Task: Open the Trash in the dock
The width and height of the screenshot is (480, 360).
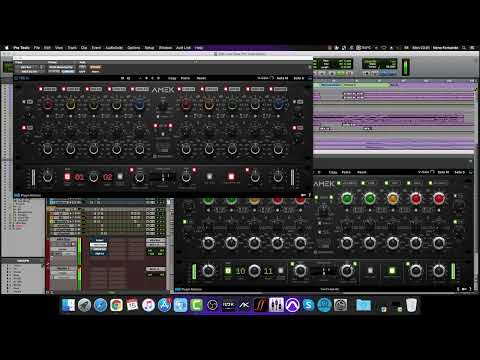Action: (x=412, y=305)
